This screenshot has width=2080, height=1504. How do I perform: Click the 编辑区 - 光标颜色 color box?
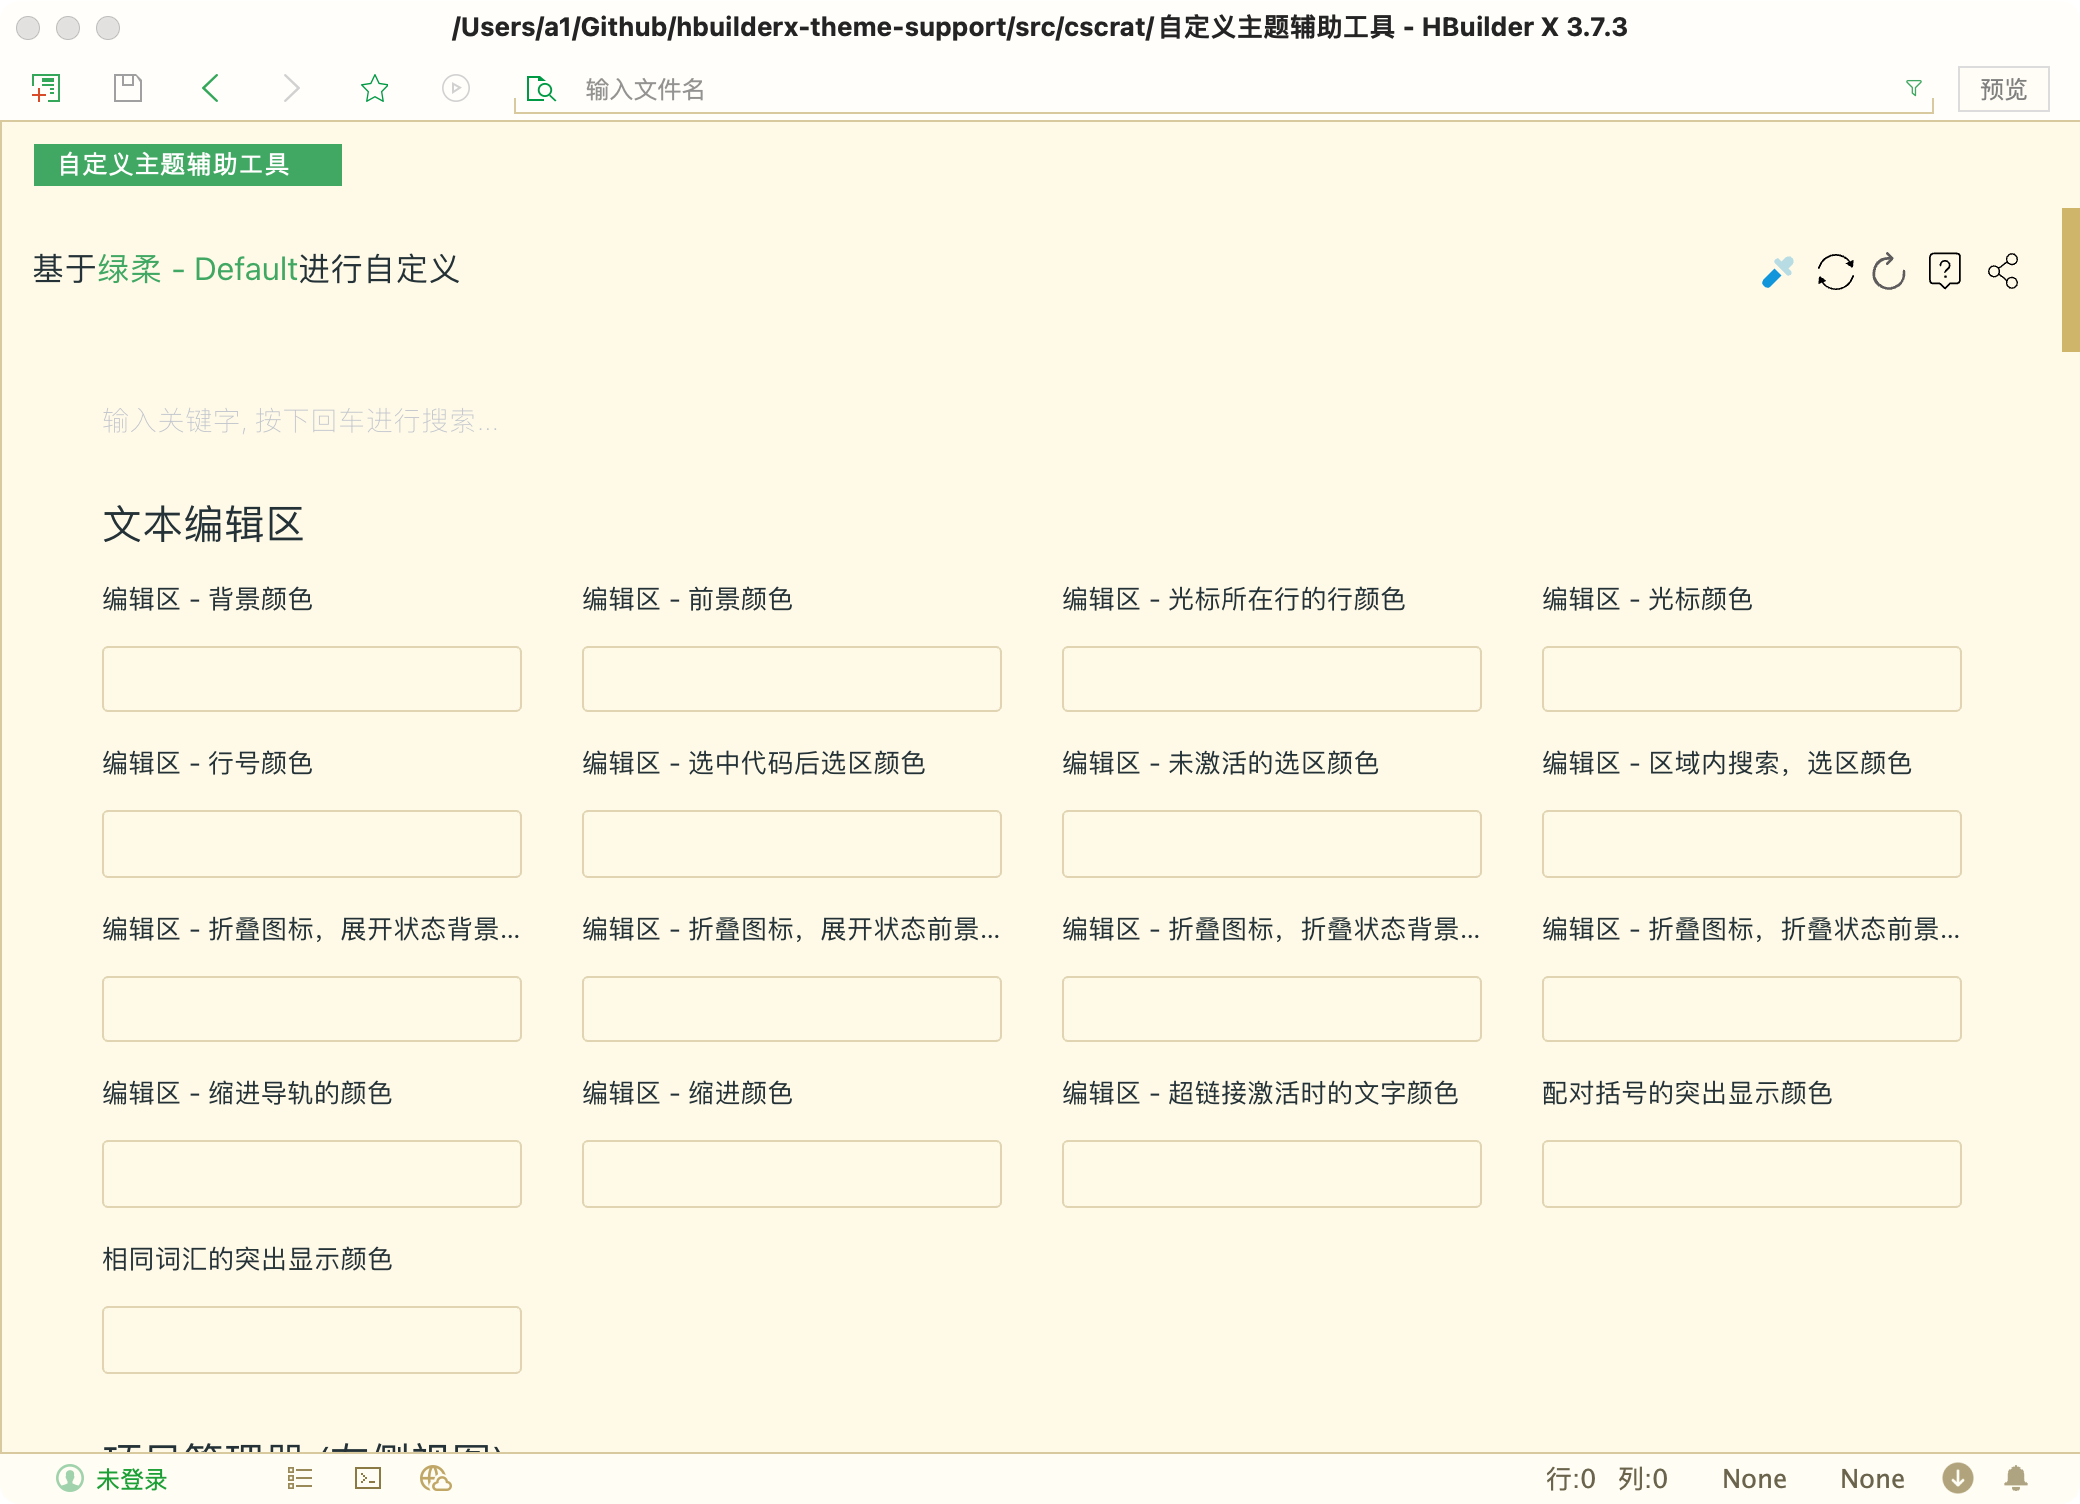pos(1752,679)
